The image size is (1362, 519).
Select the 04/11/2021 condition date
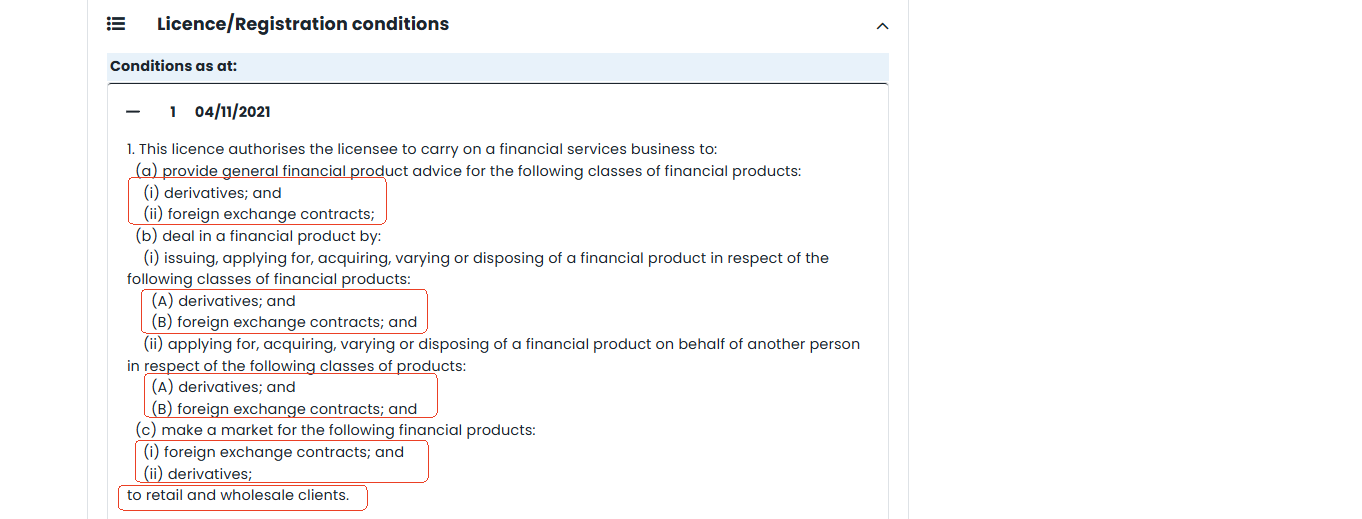click(232, 112)
